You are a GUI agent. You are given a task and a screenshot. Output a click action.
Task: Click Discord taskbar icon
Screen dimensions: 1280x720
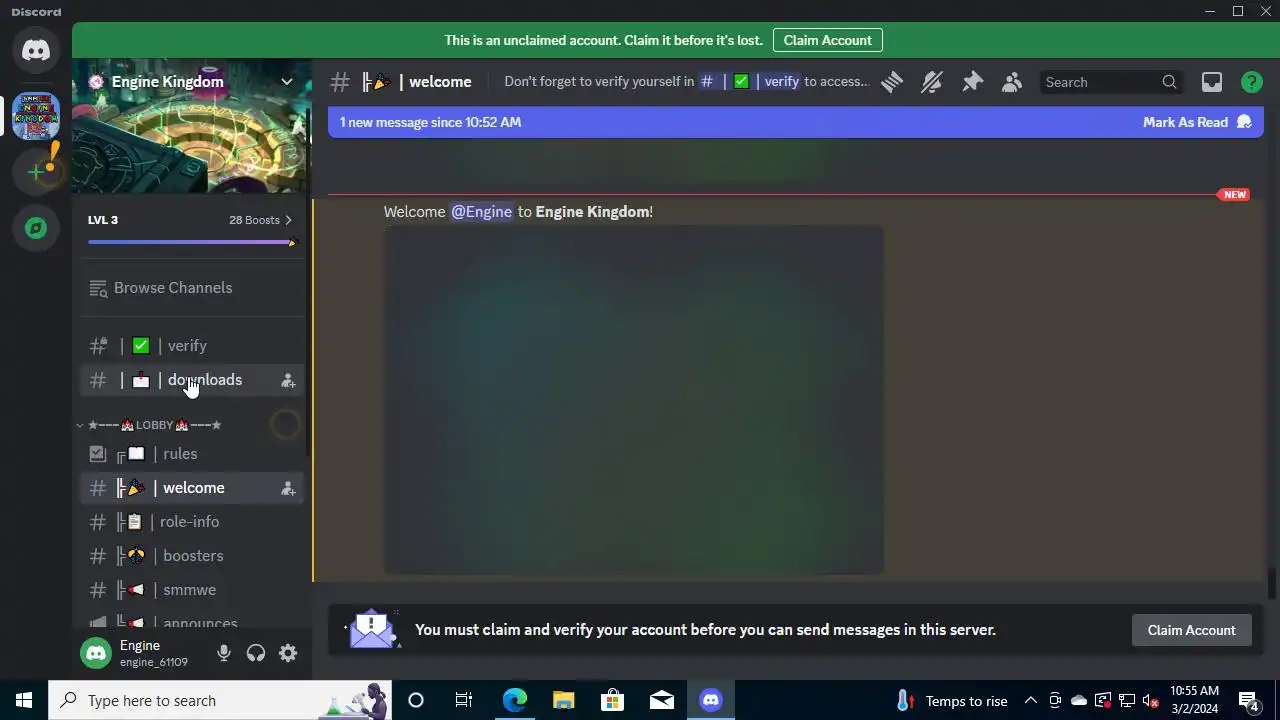point(711,700)
